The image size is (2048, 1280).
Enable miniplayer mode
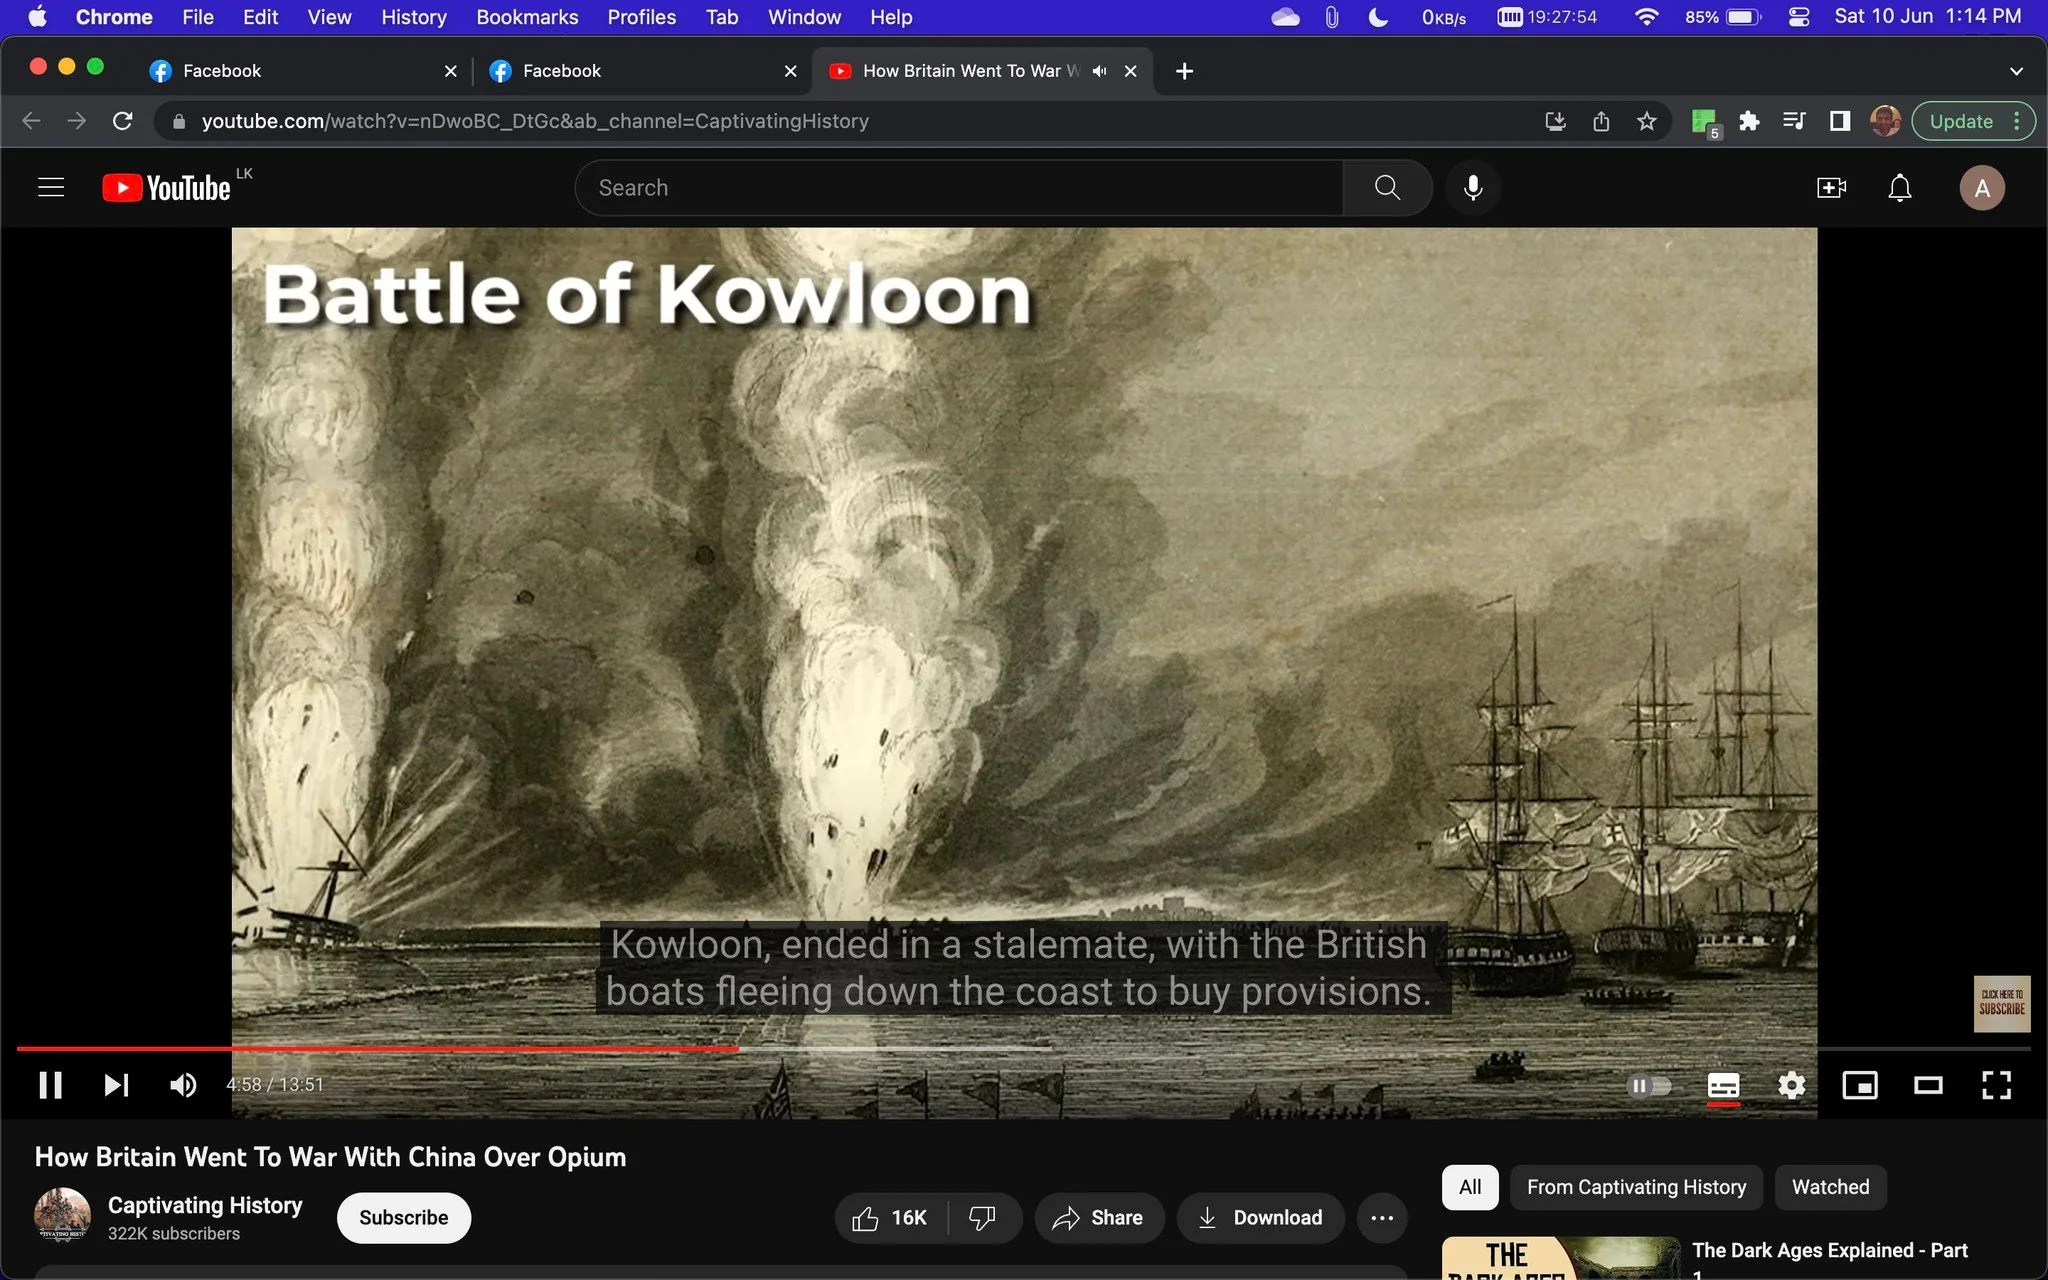coord(1859,1085)
